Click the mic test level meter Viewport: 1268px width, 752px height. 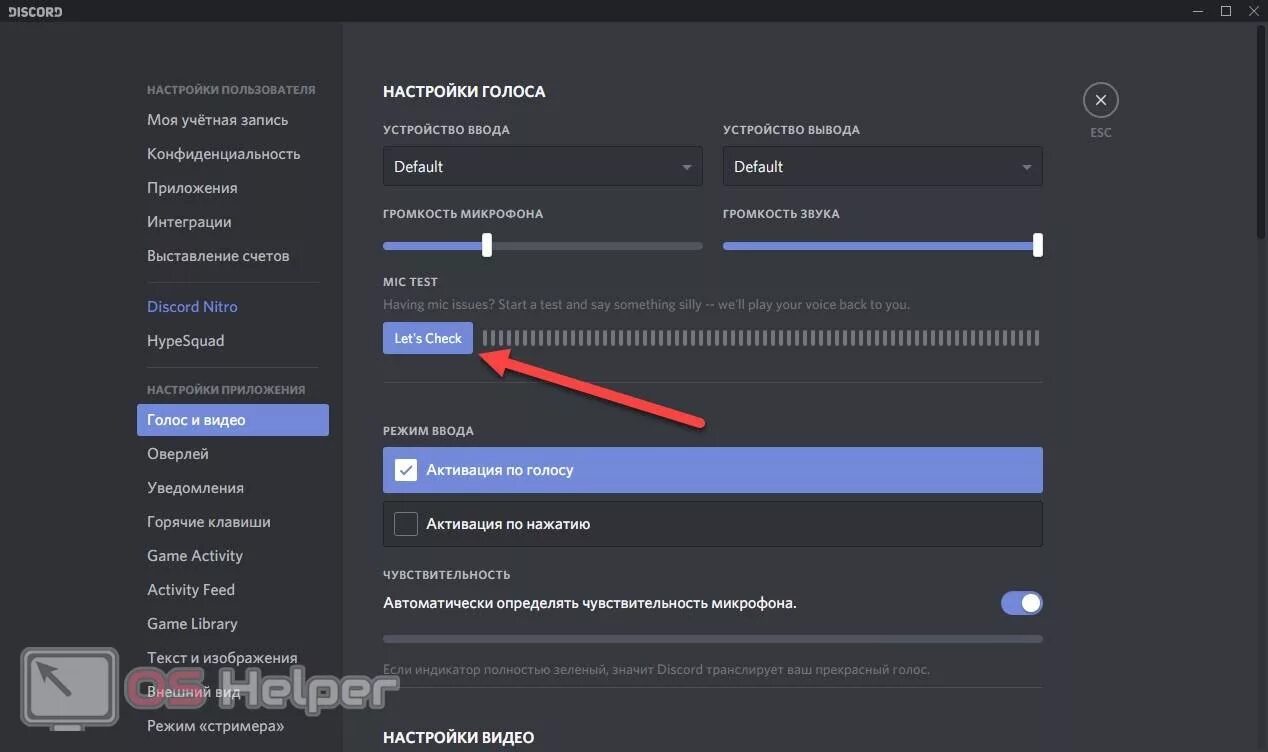(x=761, y=338)
